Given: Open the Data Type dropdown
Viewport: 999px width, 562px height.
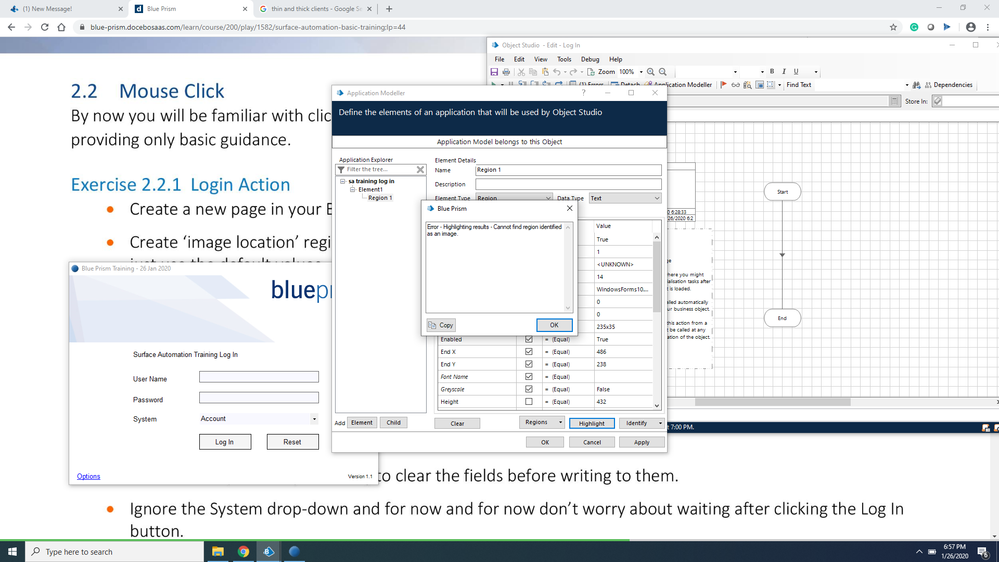Looking at the screenshot, I should [625, 198].
